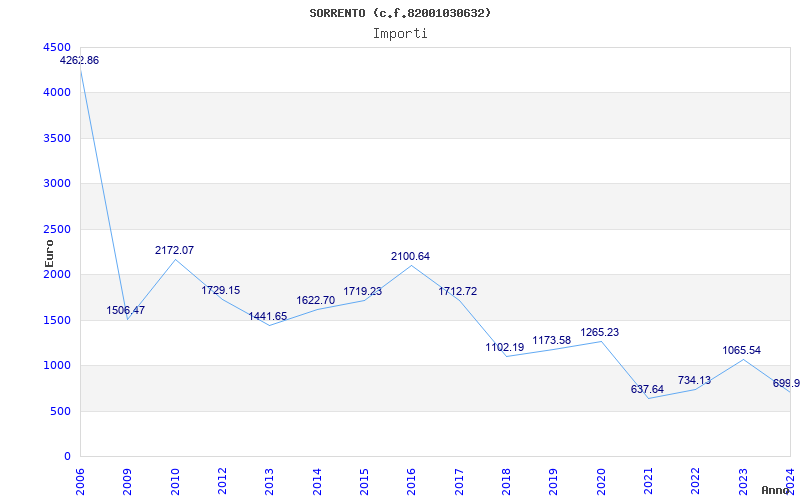Viewport: 800px width, 500px height.
Task: Click the 2100.64 peak label
Action: tap(411, 257)
